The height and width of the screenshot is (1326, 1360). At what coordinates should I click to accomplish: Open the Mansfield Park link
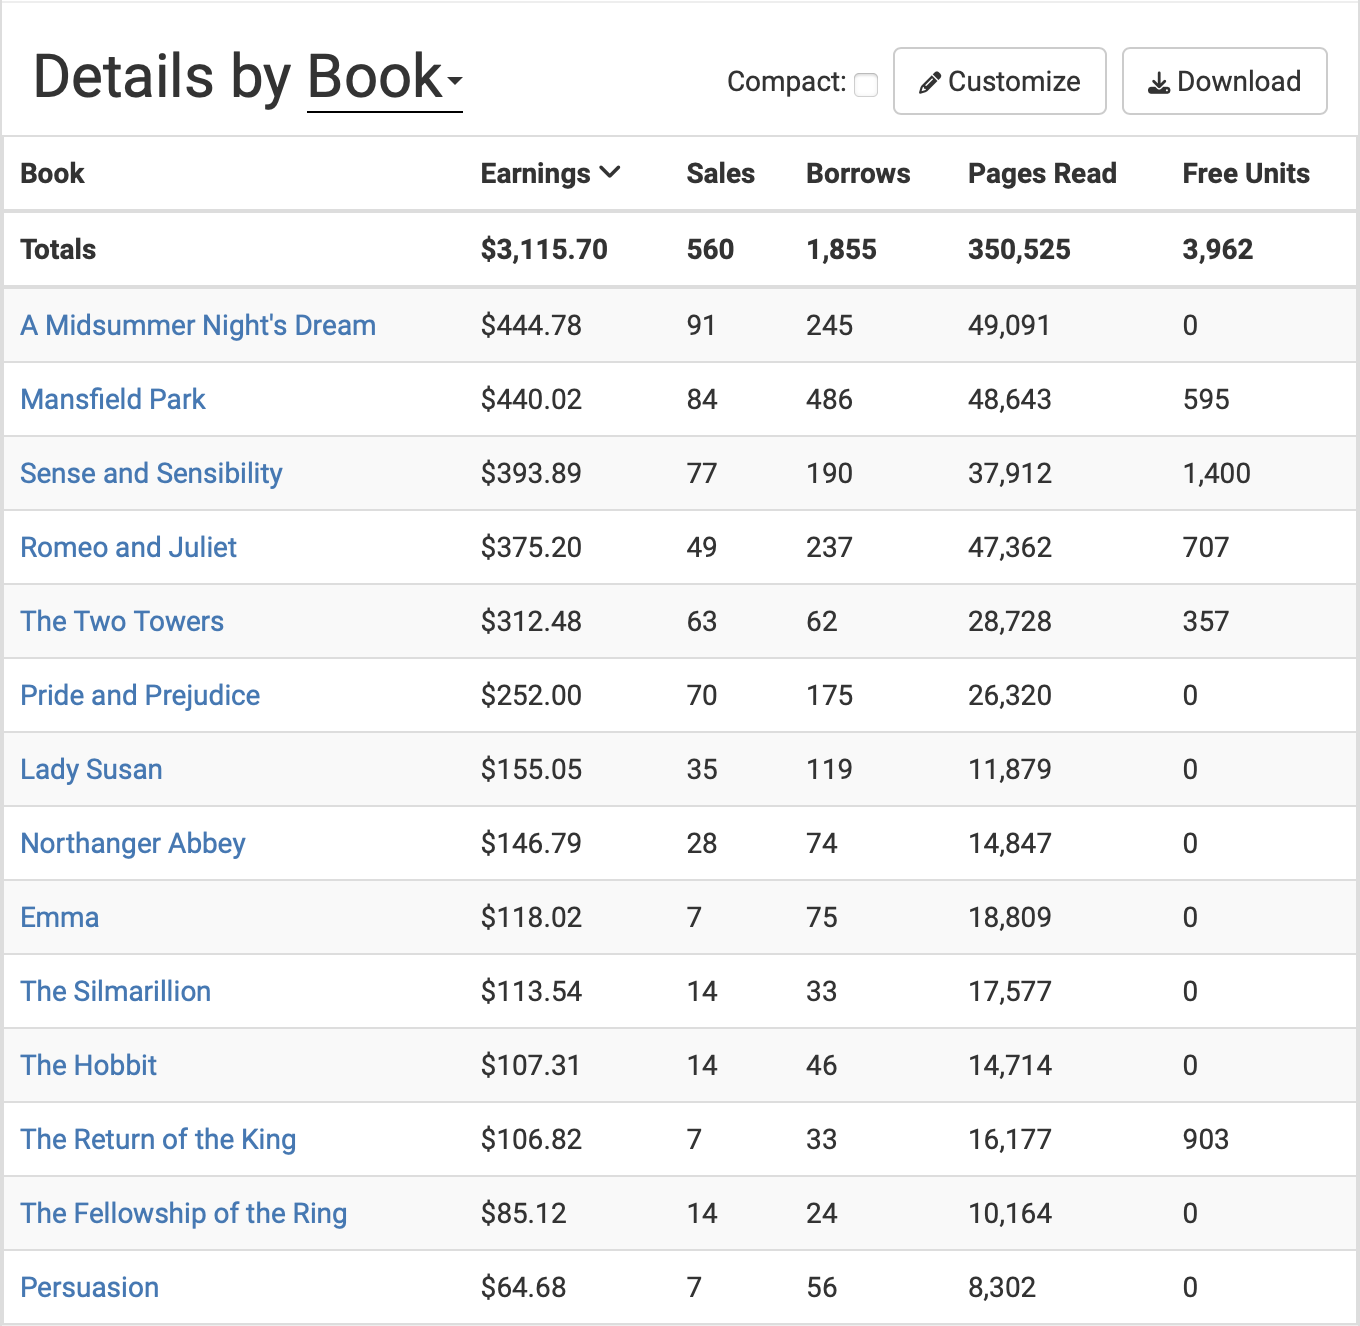[x=113, y=399]
